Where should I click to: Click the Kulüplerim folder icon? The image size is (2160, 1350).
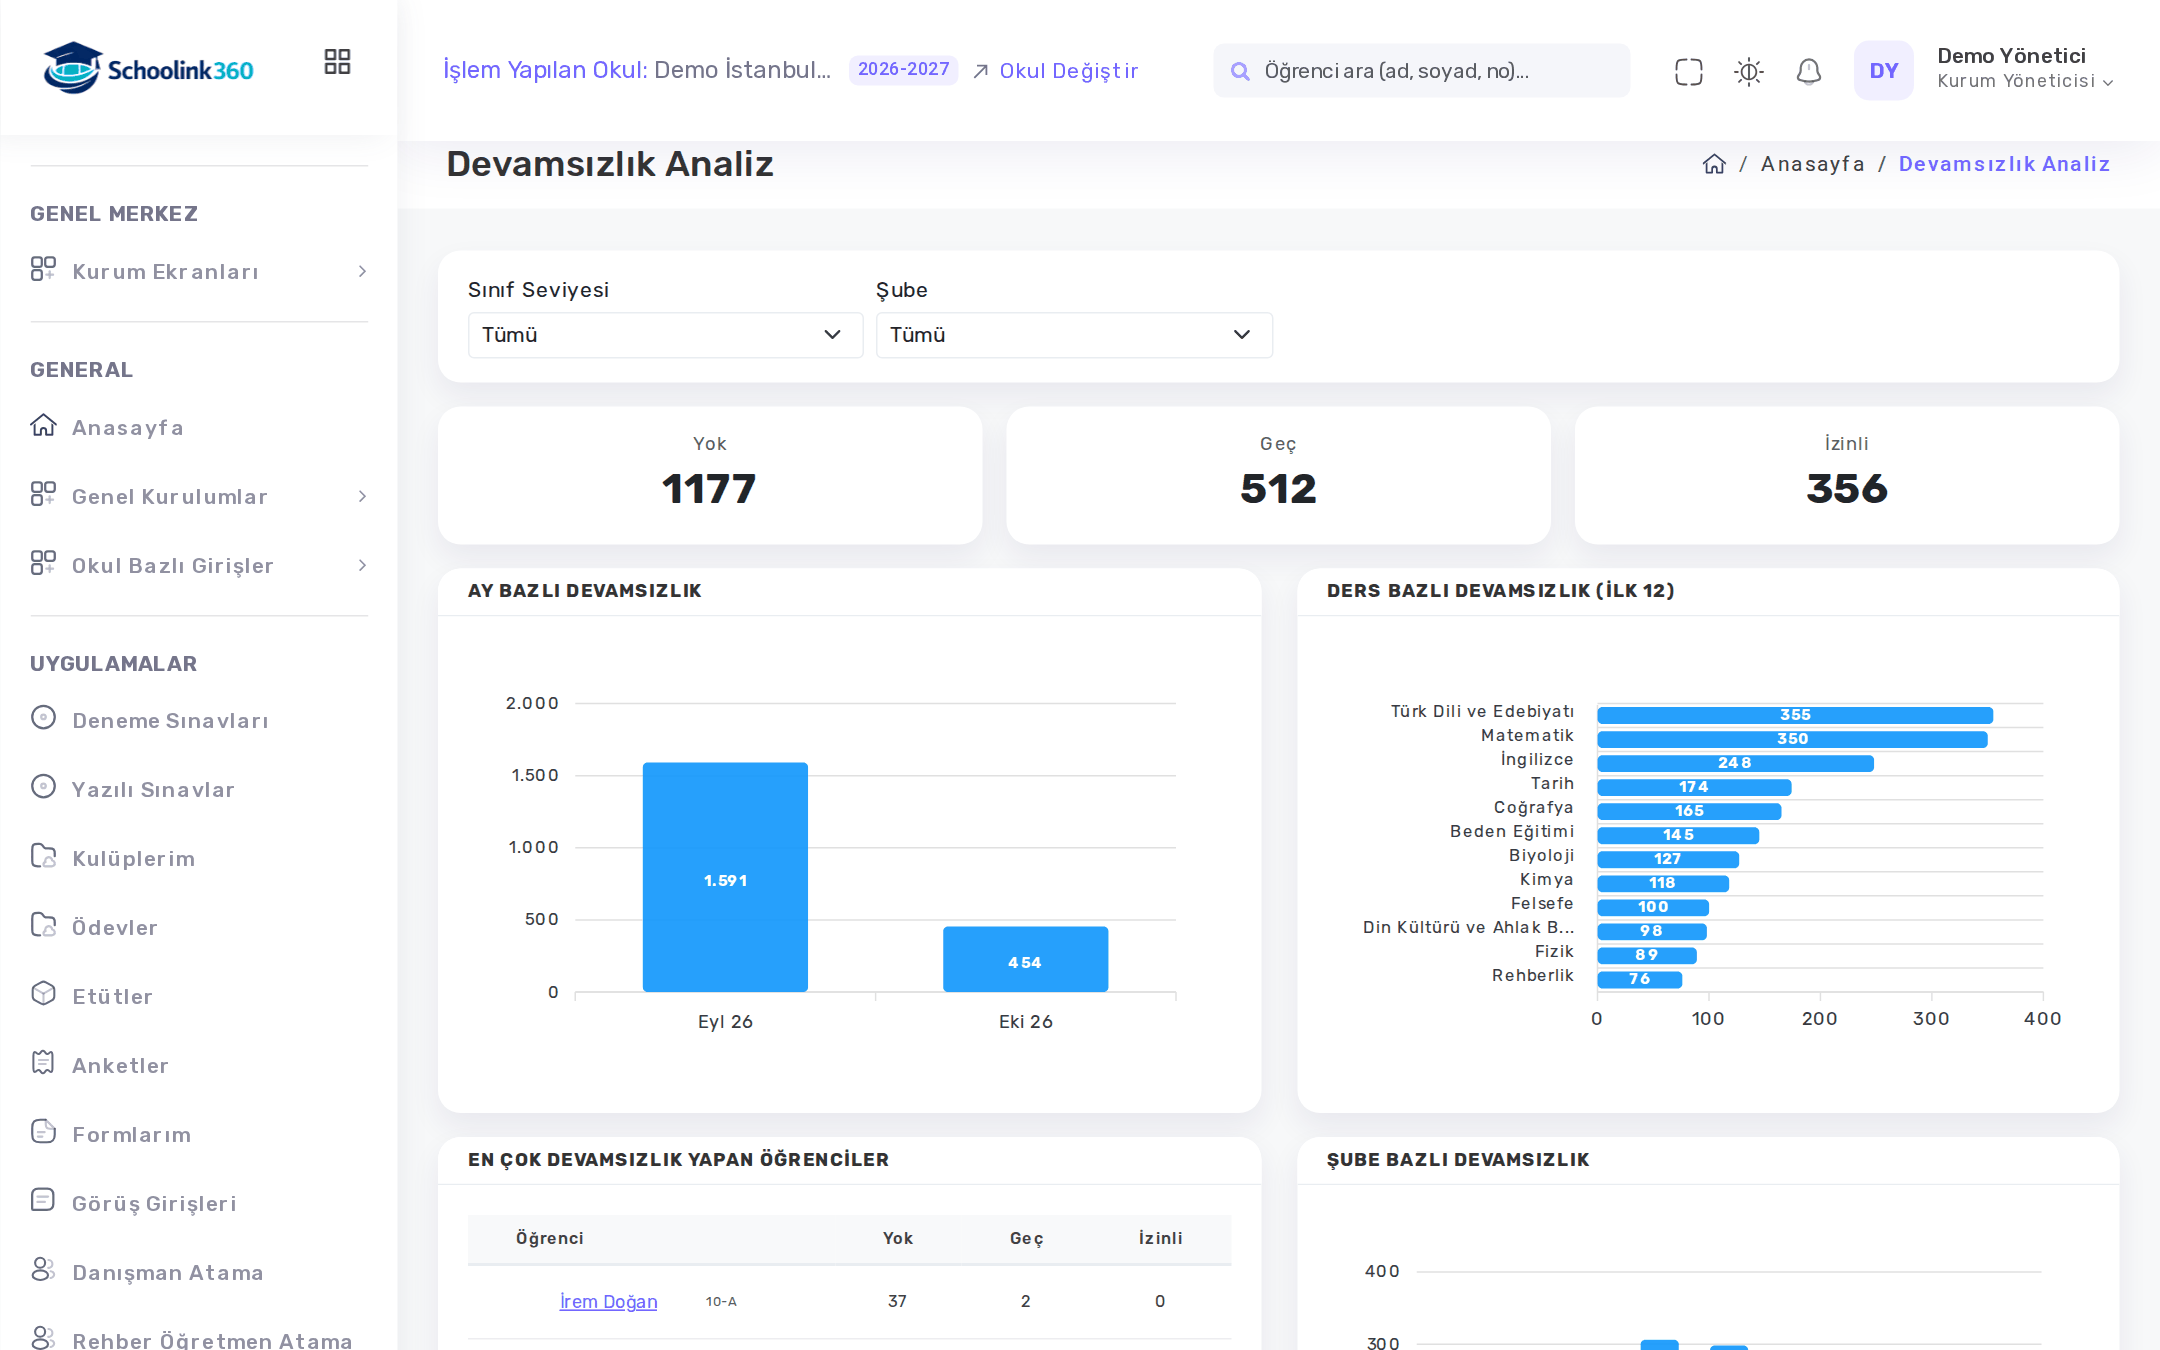click(43, 856)
